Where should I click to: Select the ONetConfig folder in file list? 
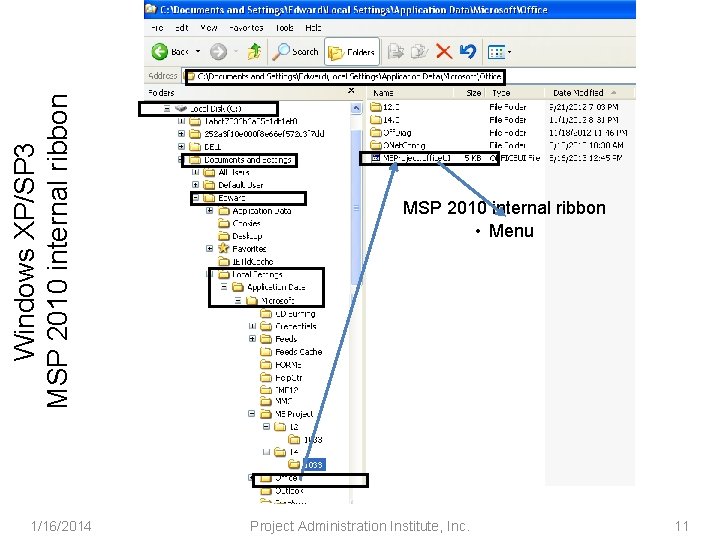click(x=398, y=146)
